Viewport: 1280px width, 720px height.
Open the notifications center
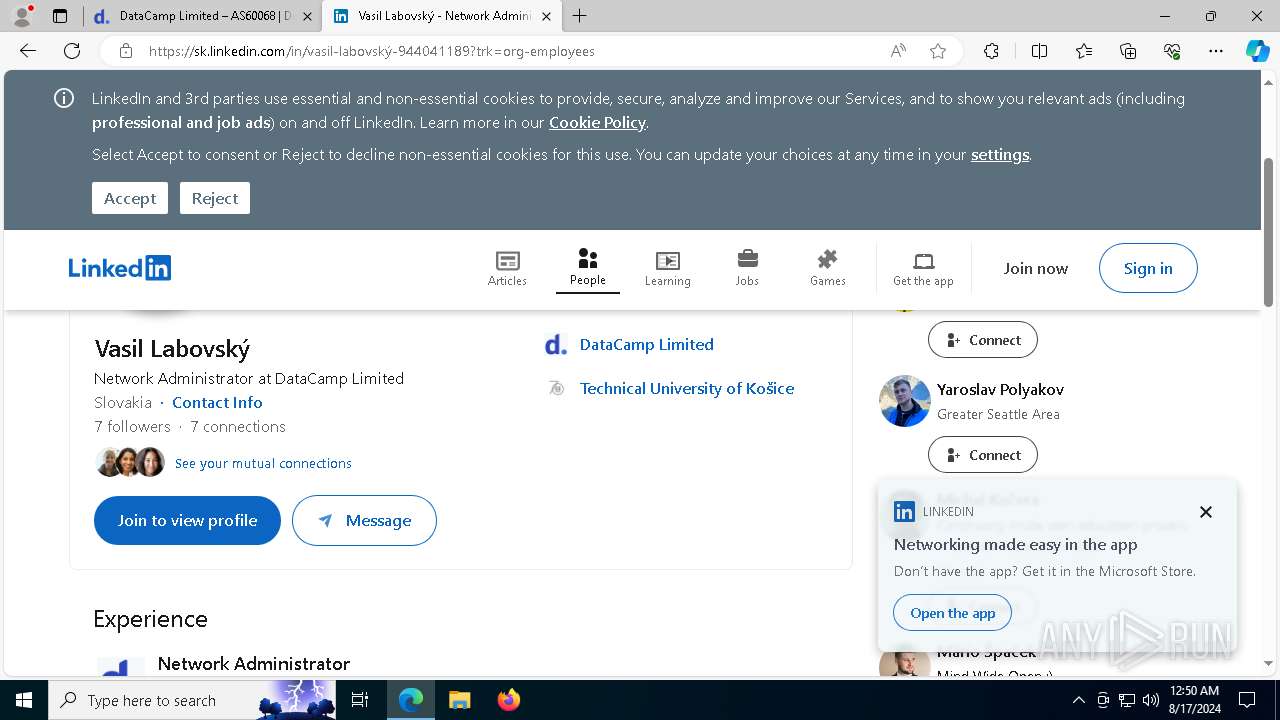click(1247, 700)
